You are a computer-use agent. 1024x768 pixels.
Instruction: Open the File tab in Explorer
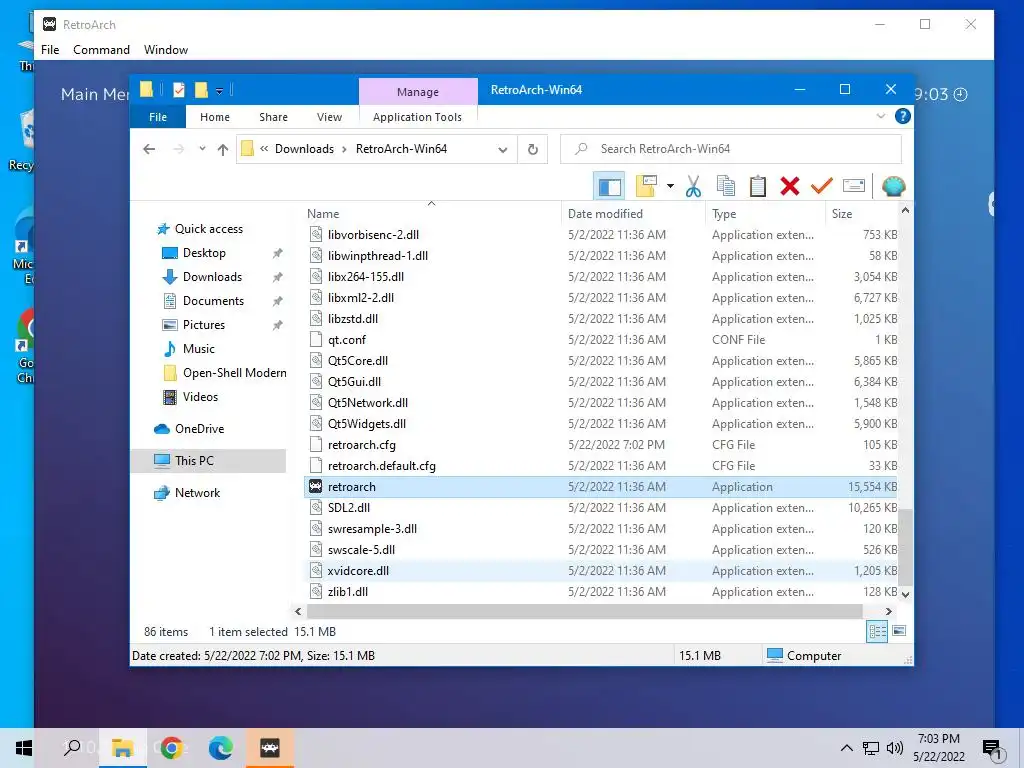coord(158,117)
